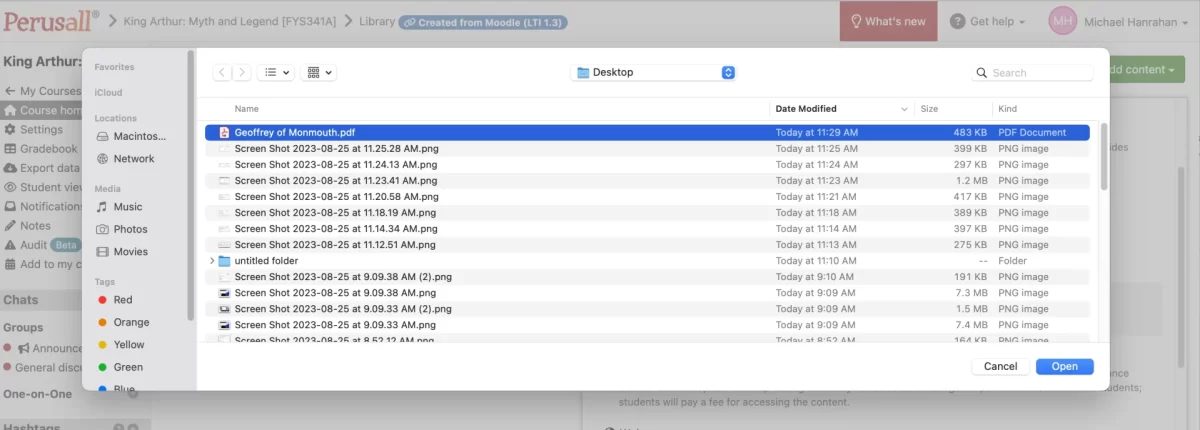Open the Get help menu
The image size is (1200, 430).
tap(987, 21)
